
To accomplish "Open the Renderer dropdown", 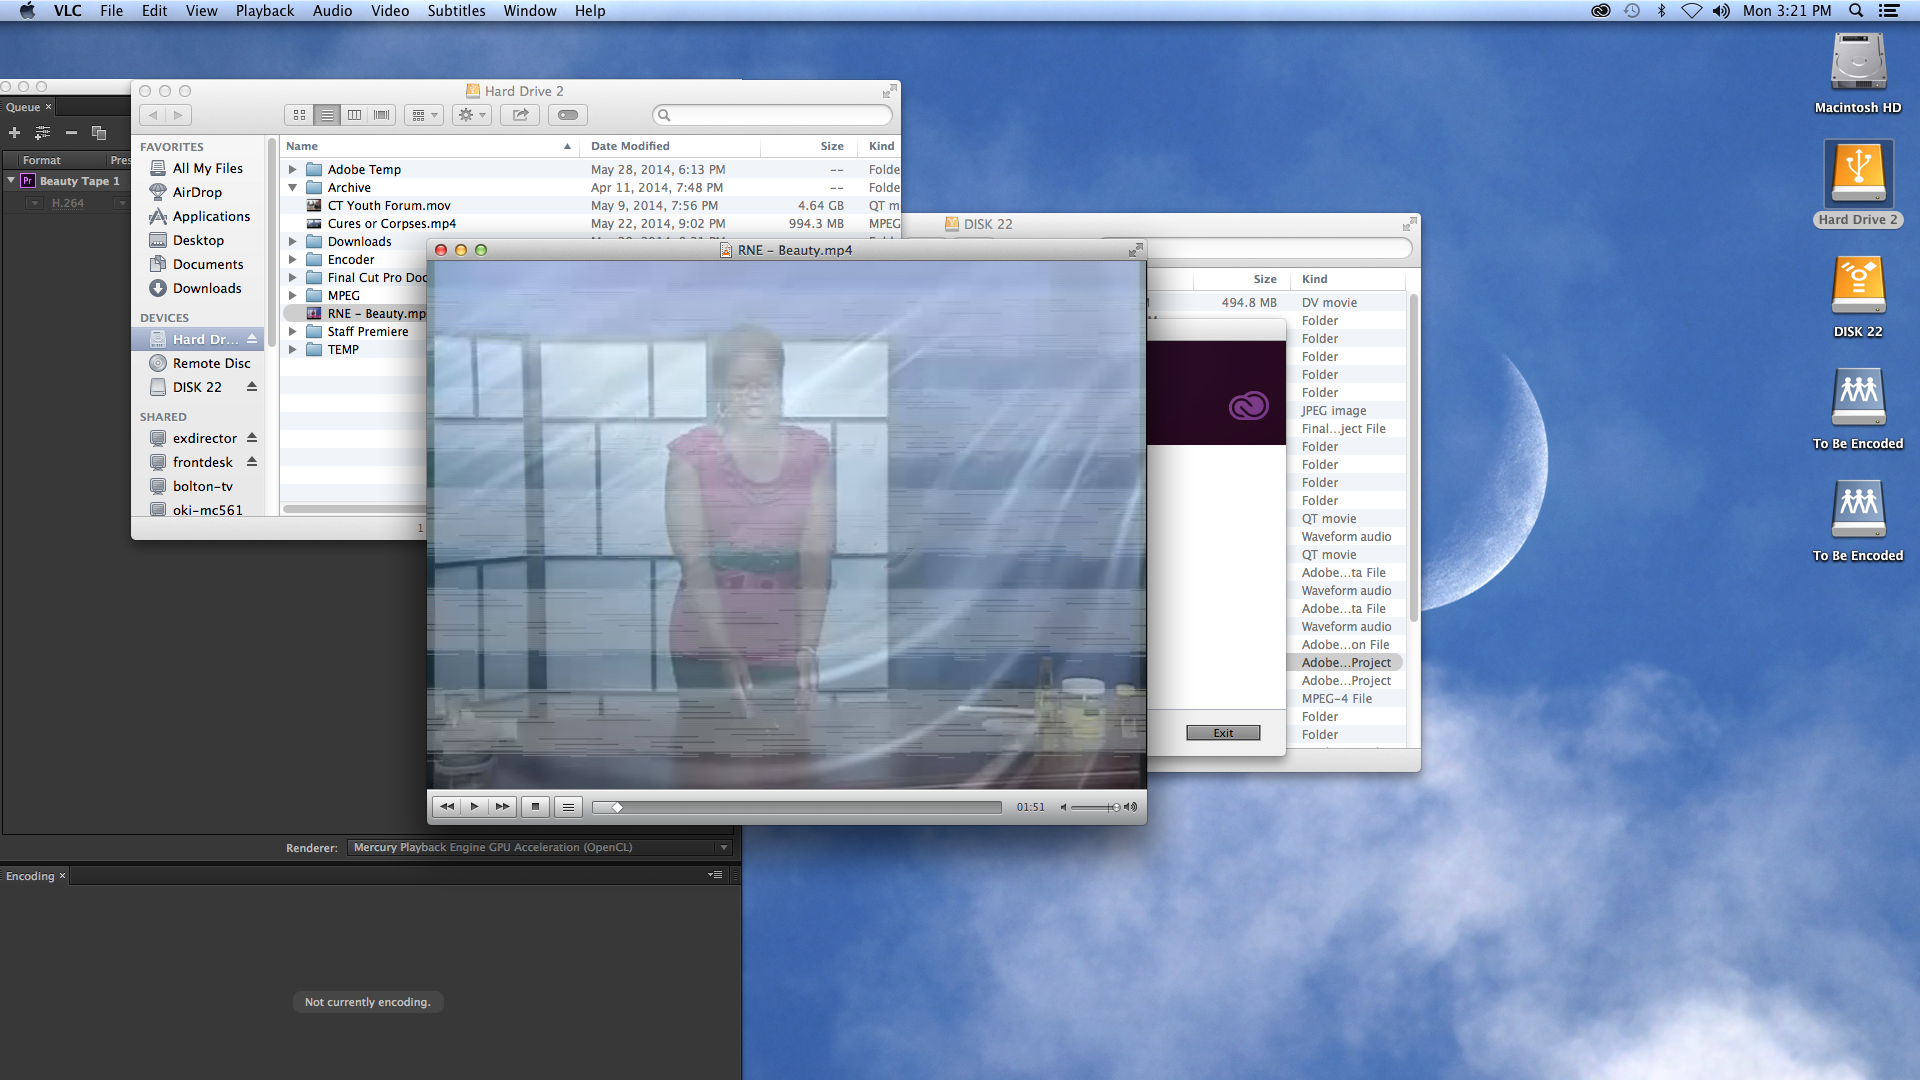I will tap(539, 847).
